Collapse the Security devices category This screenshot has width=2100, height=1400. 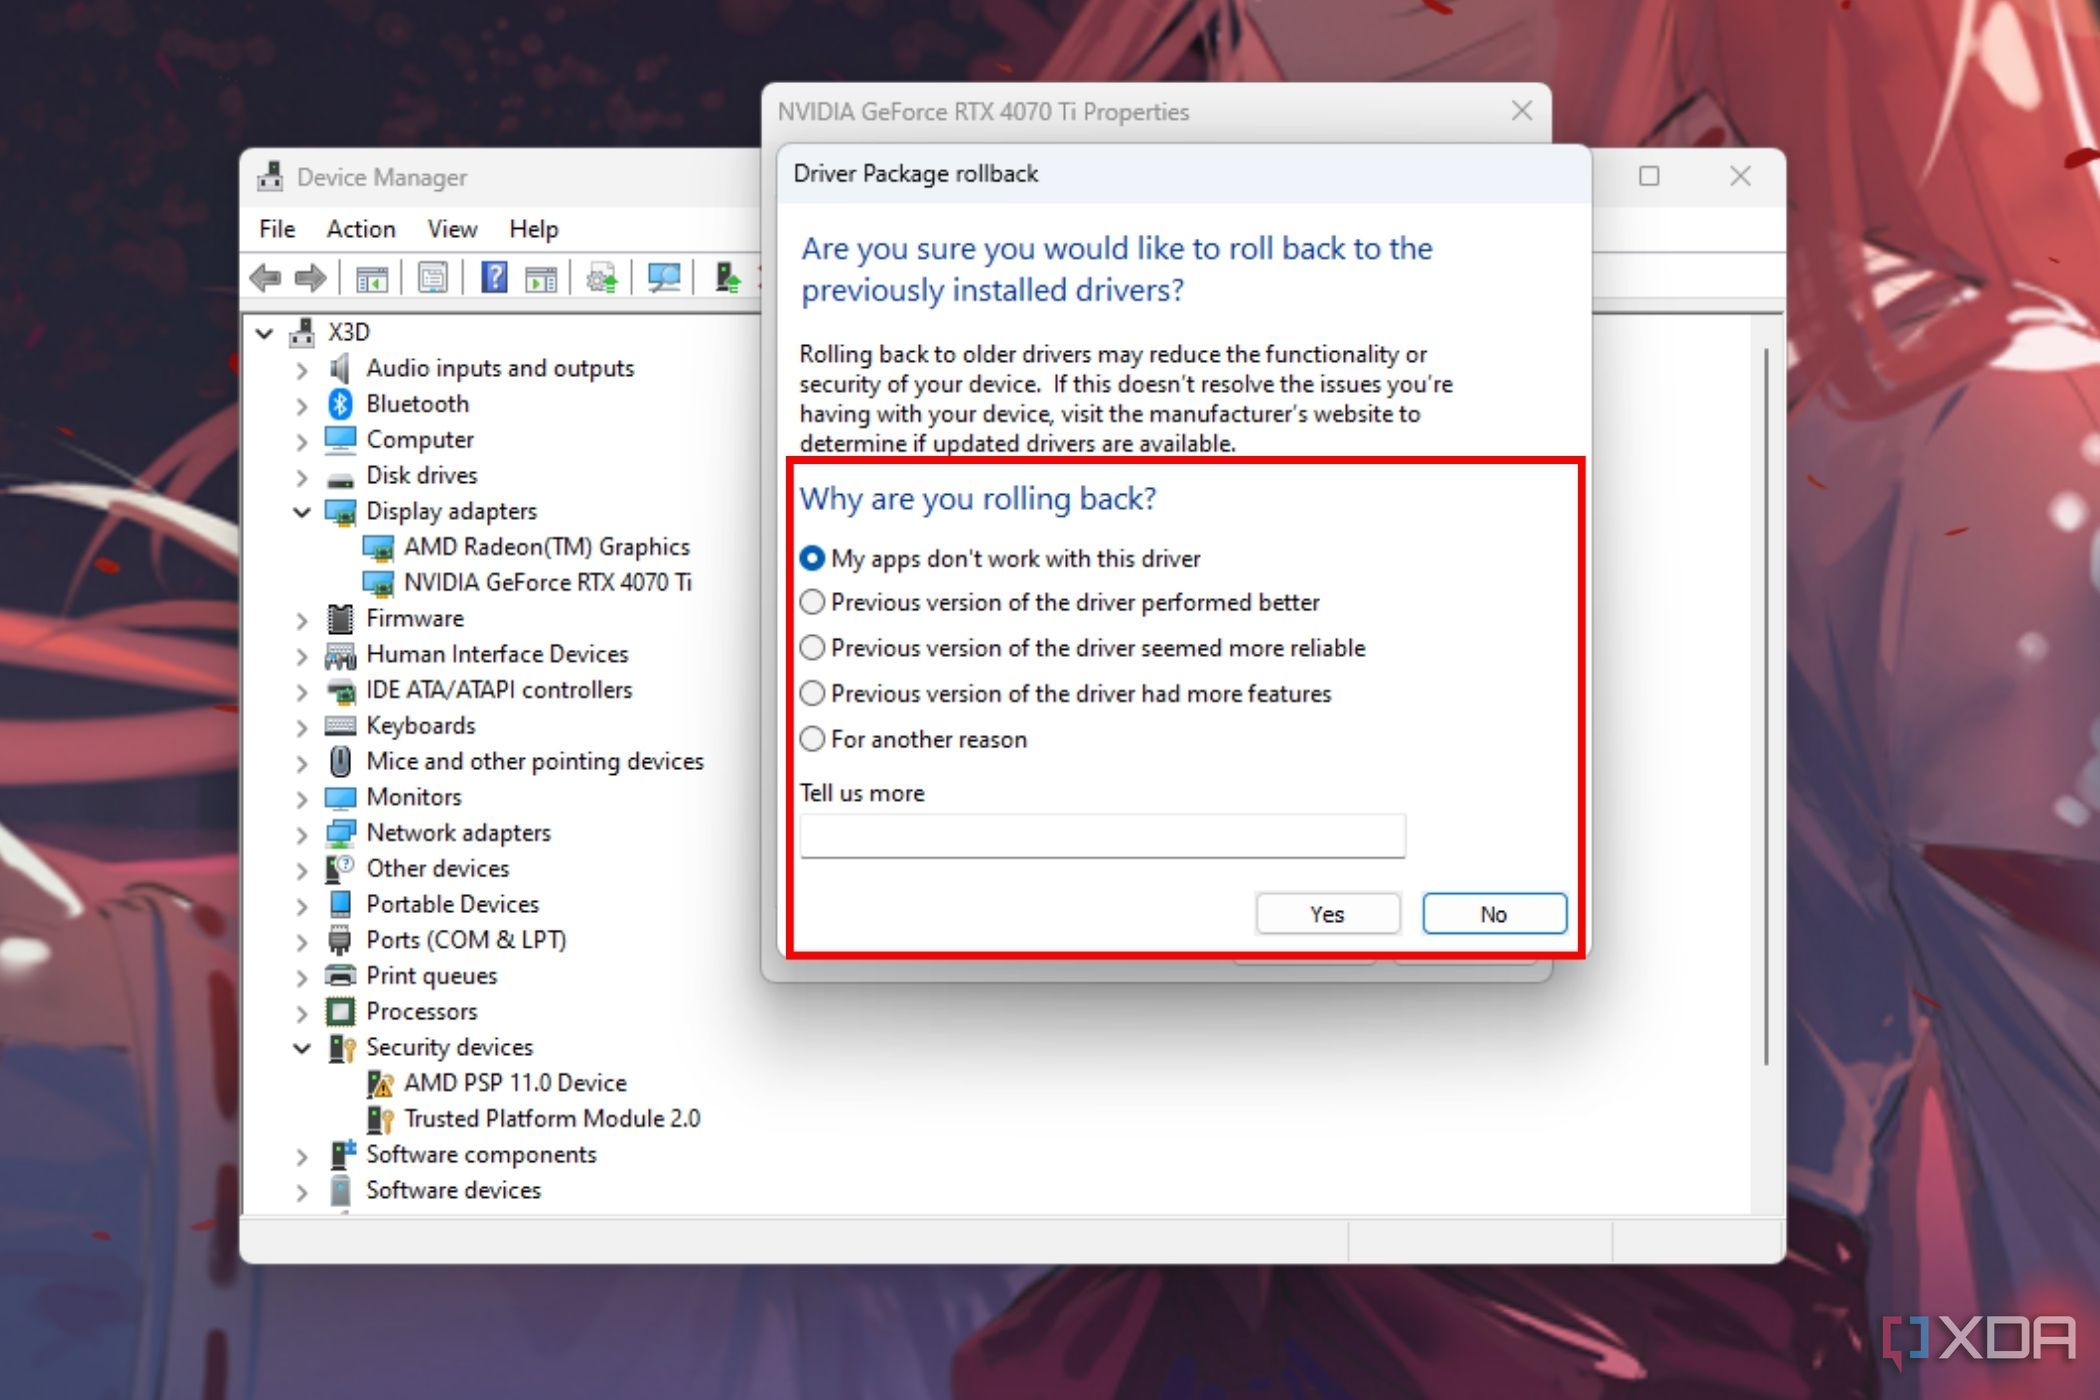(x=302, y=1048)
